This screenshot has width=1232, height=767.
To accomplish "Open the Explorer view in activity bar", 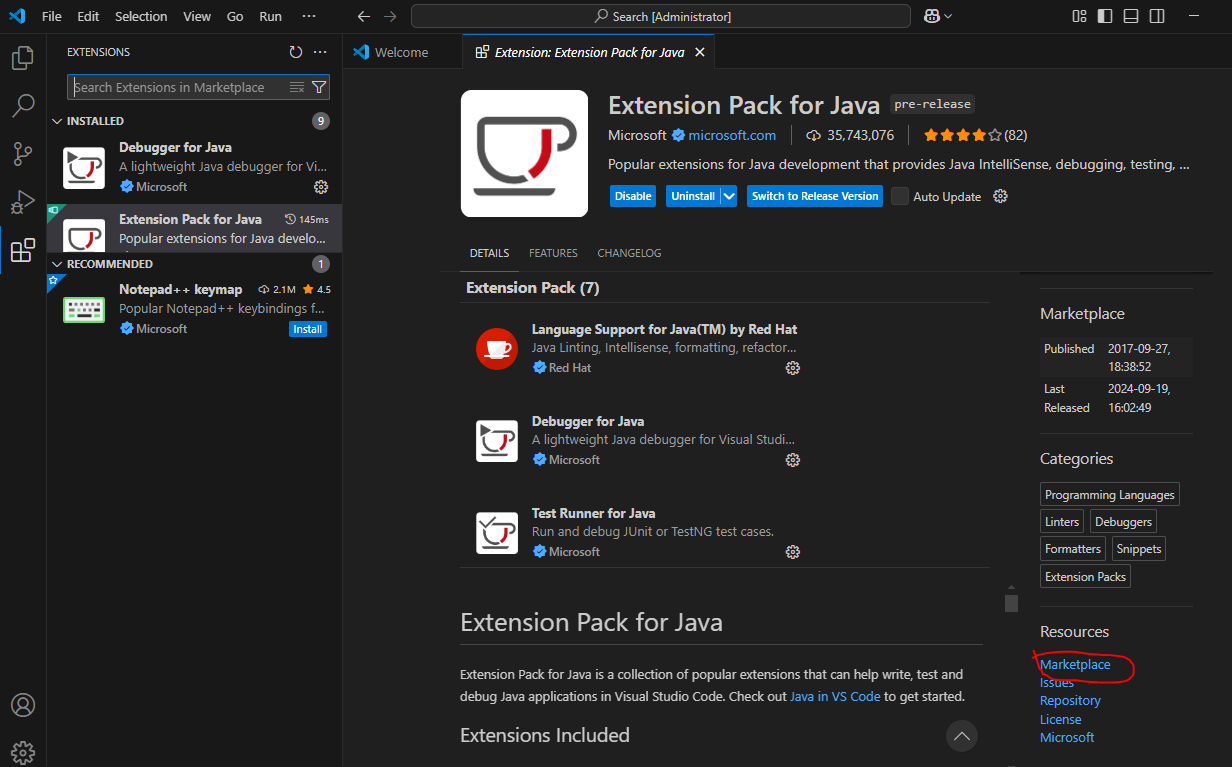I will pos(23,58).
